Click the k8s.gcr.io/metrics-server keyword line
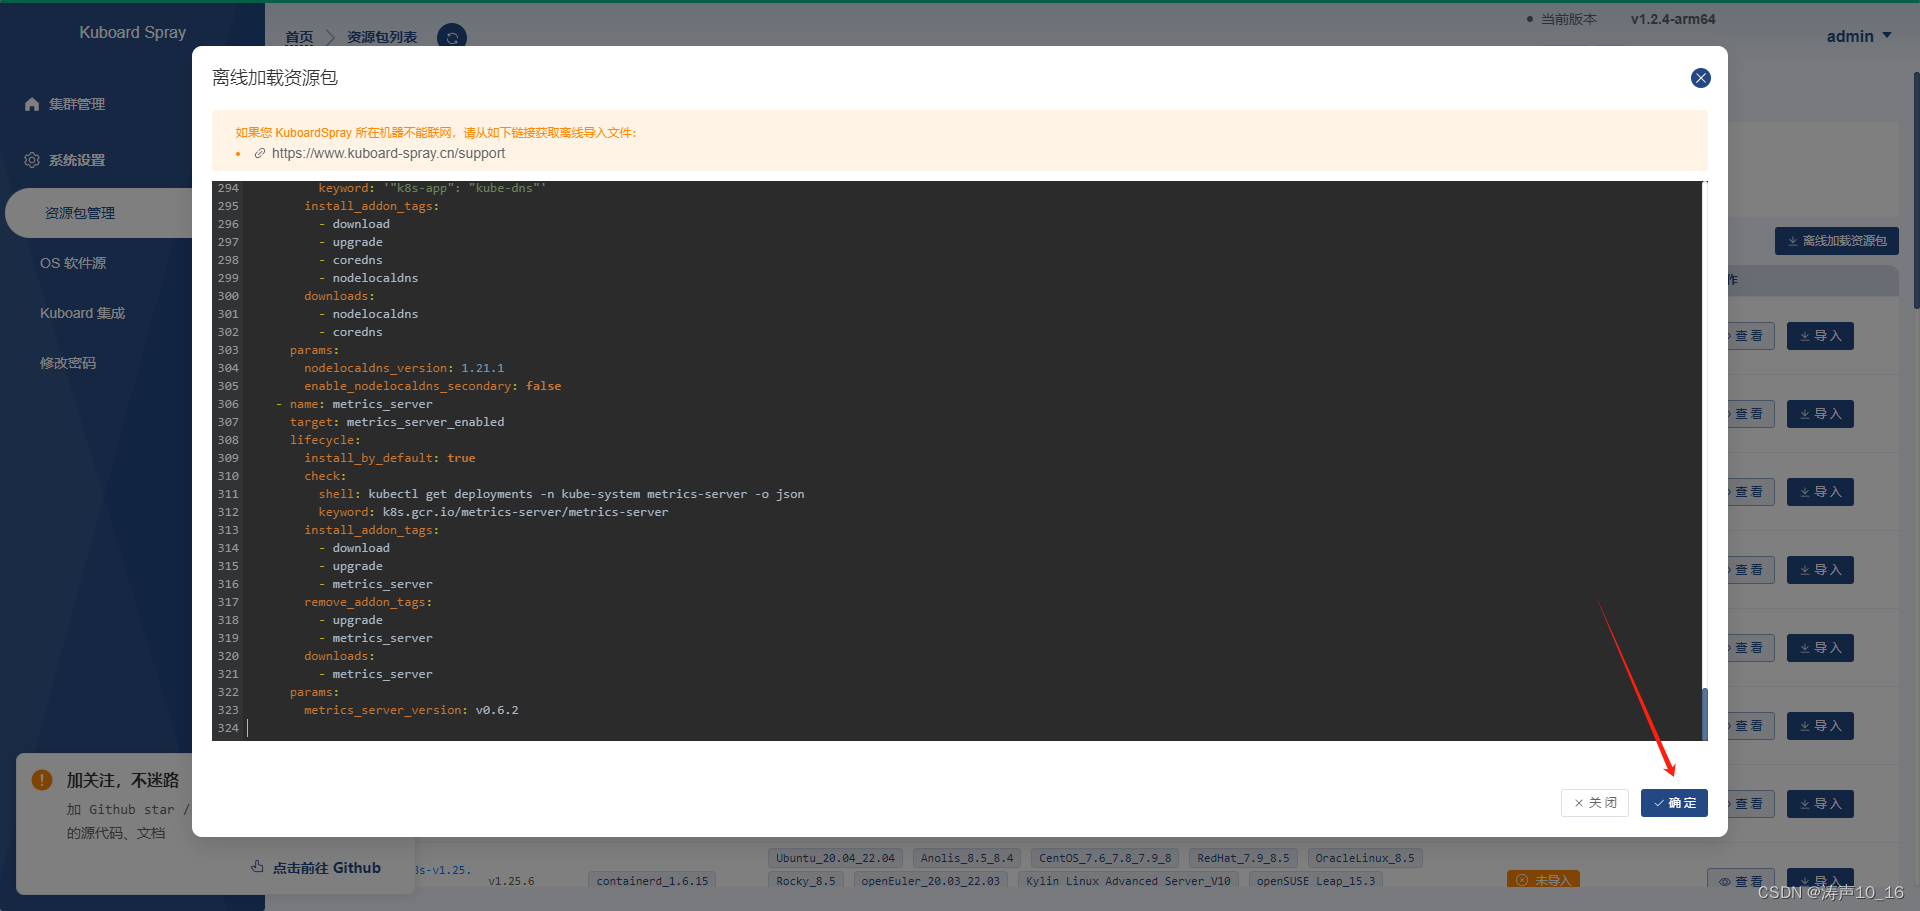The width and height of the screenshot is (1920, 911). (493, 512)
